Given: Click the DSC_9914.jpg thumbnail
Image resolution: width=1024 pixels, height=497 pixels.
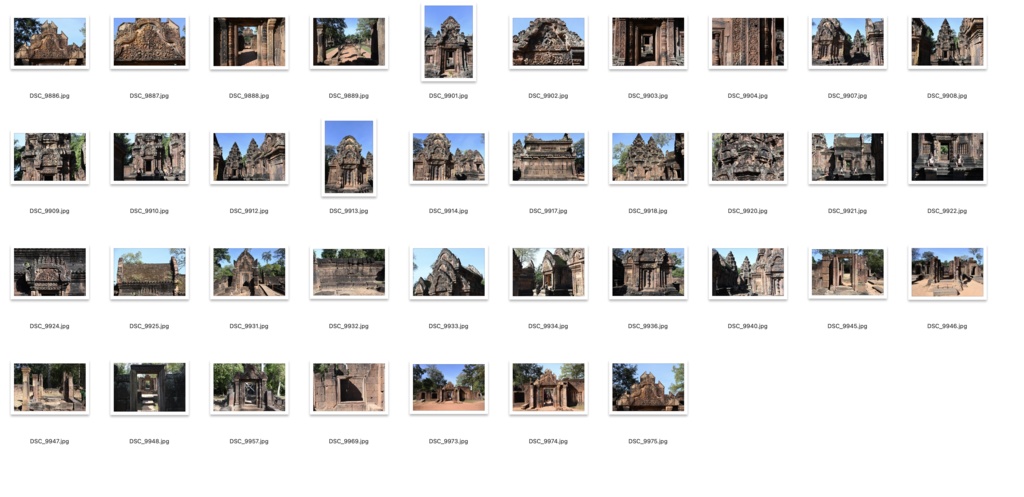Looking at the screenshot, I should 449,157.
